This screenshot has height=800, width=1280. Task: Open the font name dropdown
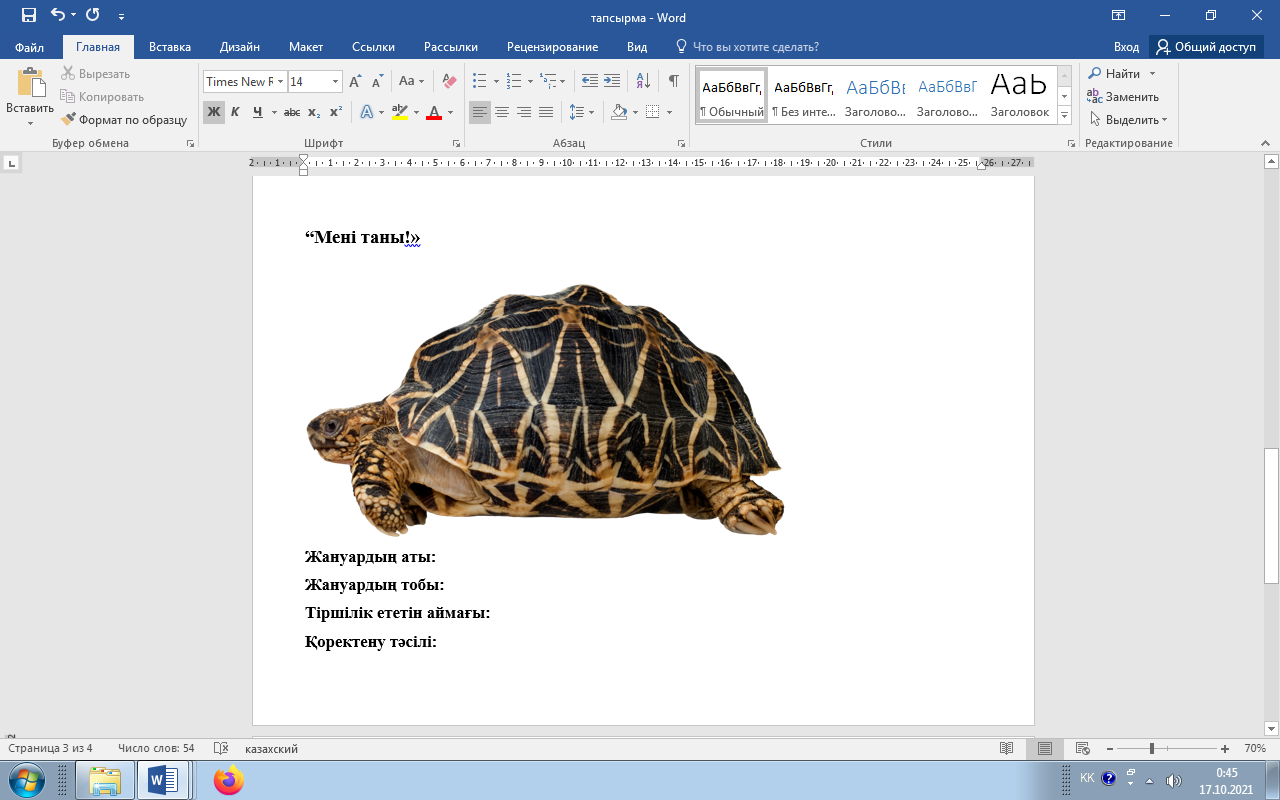click(x=280, y=82)
